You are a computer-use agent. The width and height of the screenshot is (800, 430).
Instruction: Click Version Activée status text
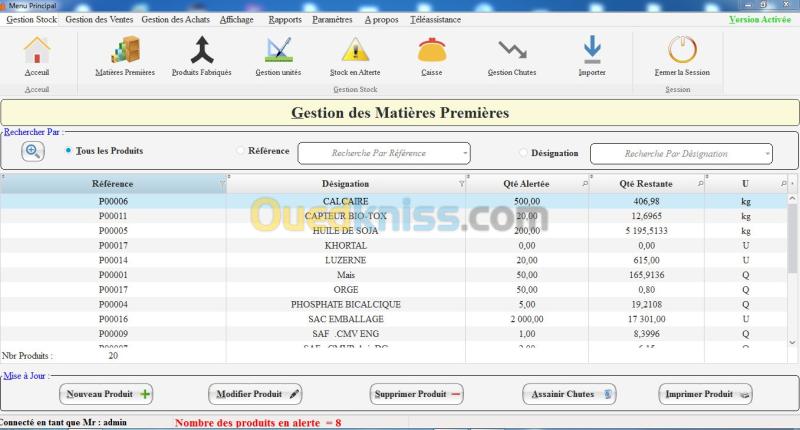760,19
